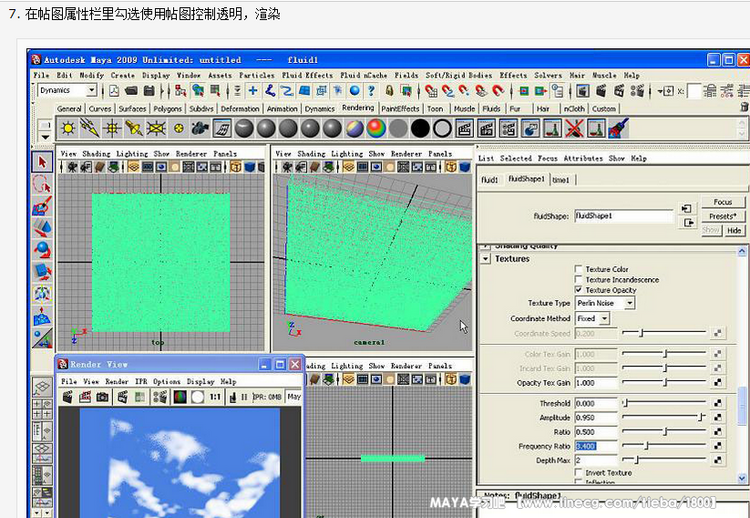Check the Invert Texture option
This screenshot has width=750, height=518.
(579, 473)
